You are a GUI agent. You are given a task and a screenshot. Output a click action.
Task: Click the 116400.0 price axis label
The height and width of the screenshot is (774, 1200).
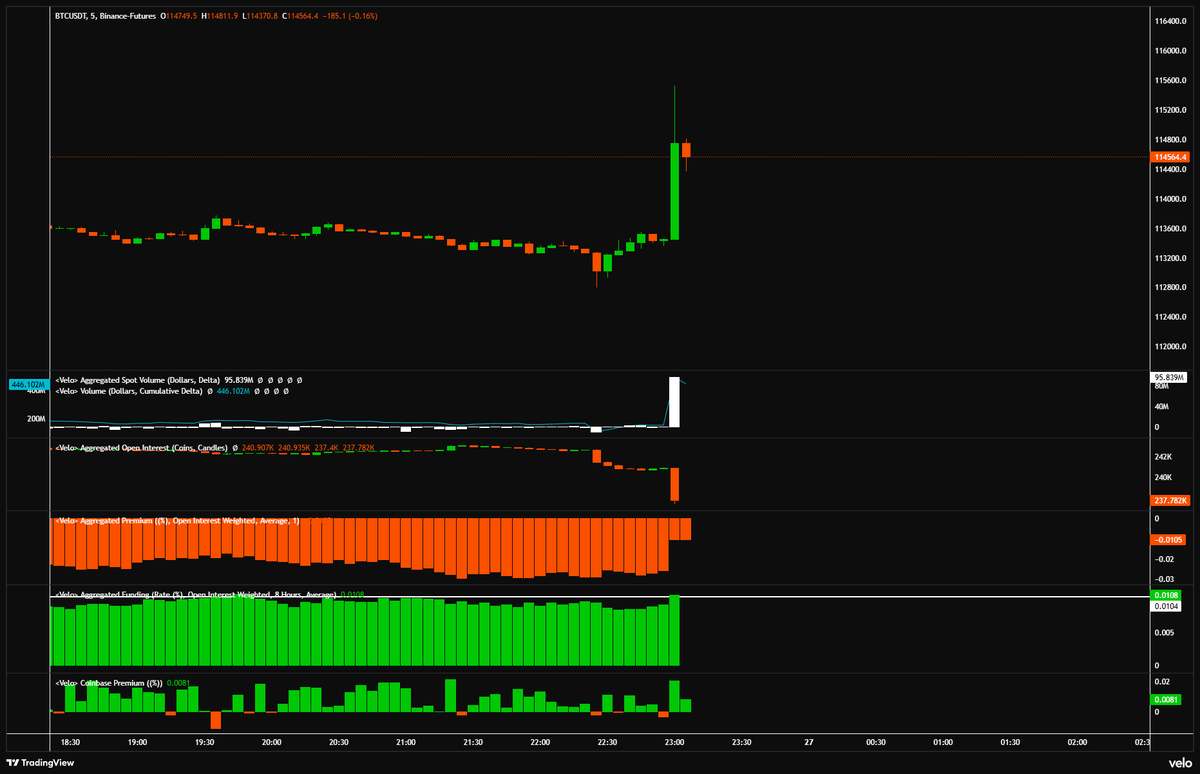pos(1172,20)
